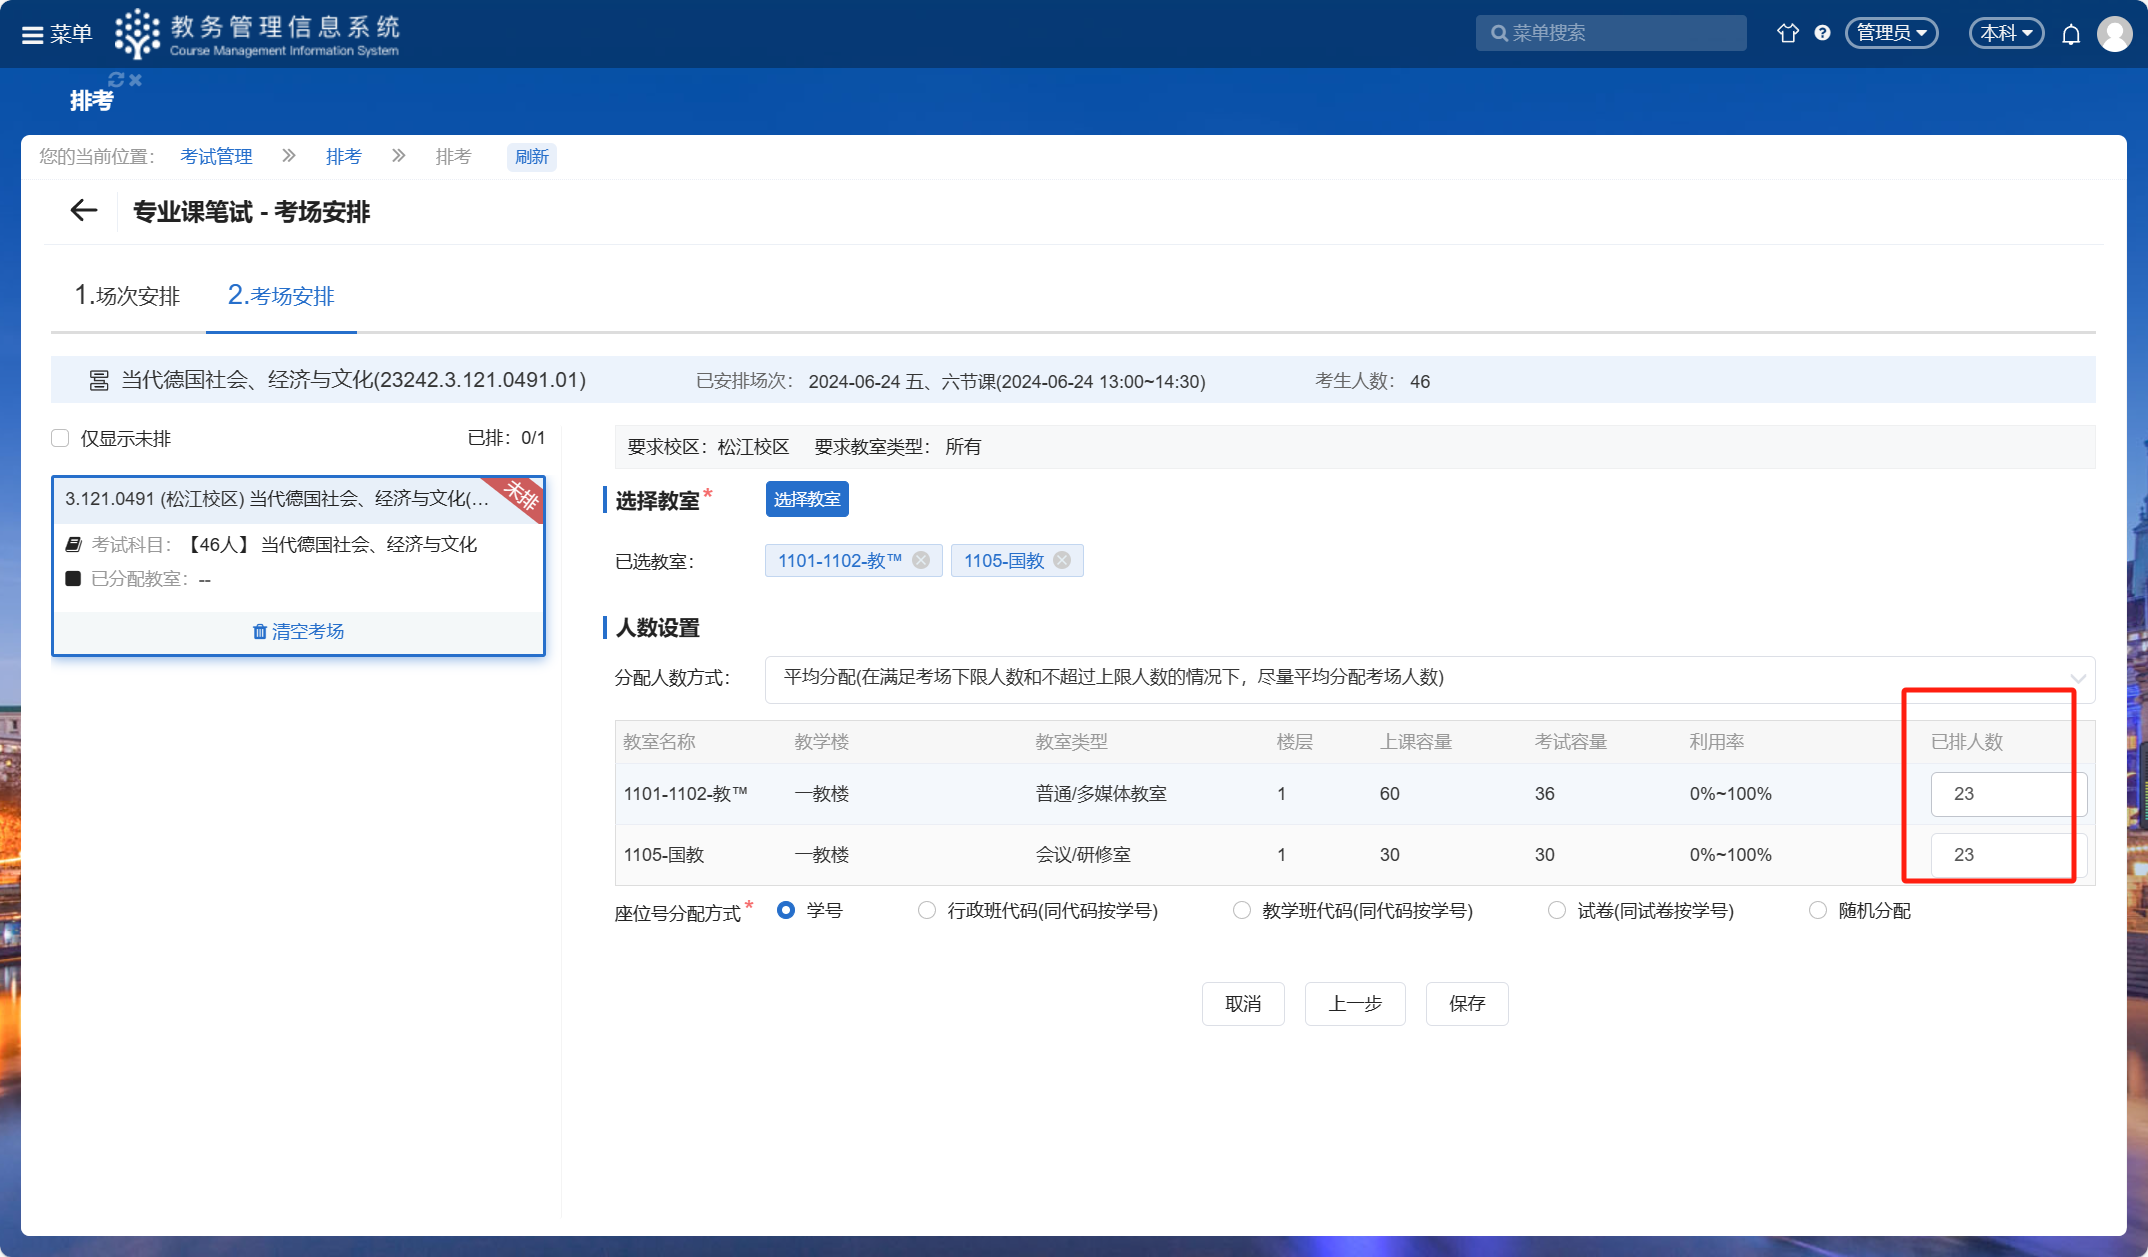Select 行政班代码 seat allocation radio

point(927,910)
